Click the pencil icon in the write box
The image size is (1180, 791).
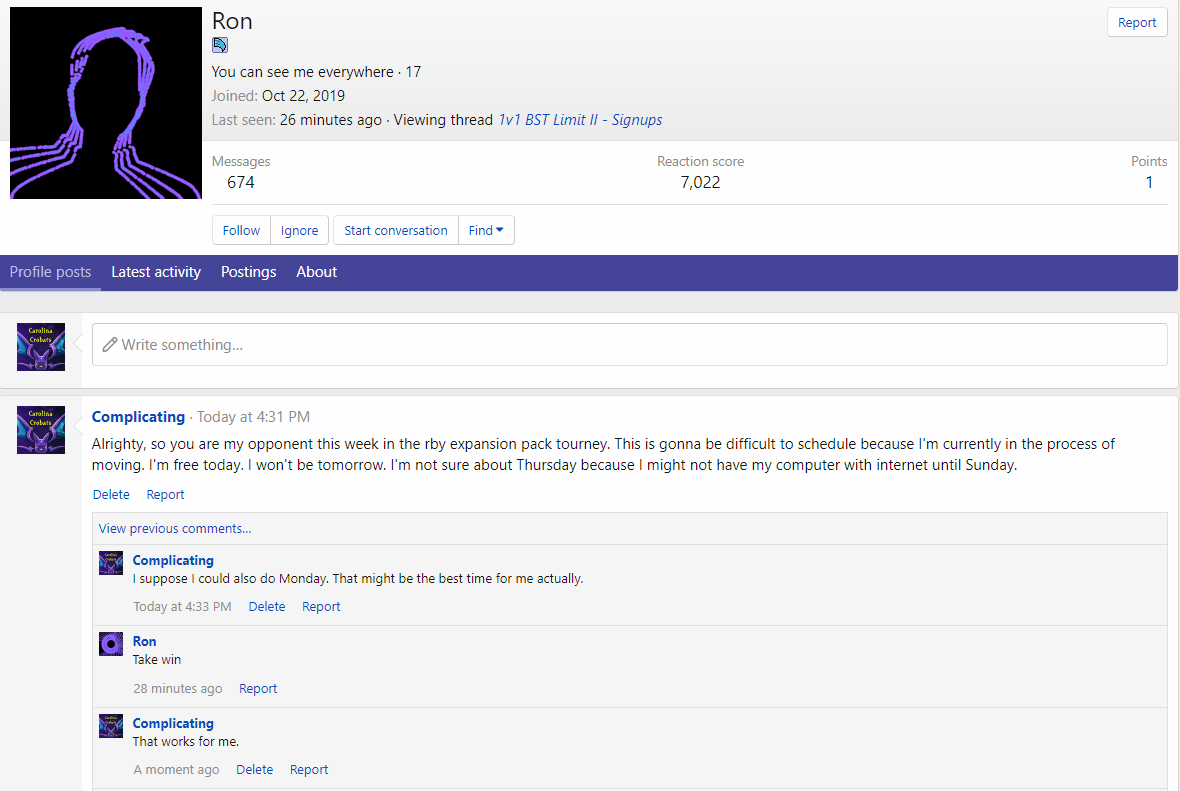coord(110,345)
